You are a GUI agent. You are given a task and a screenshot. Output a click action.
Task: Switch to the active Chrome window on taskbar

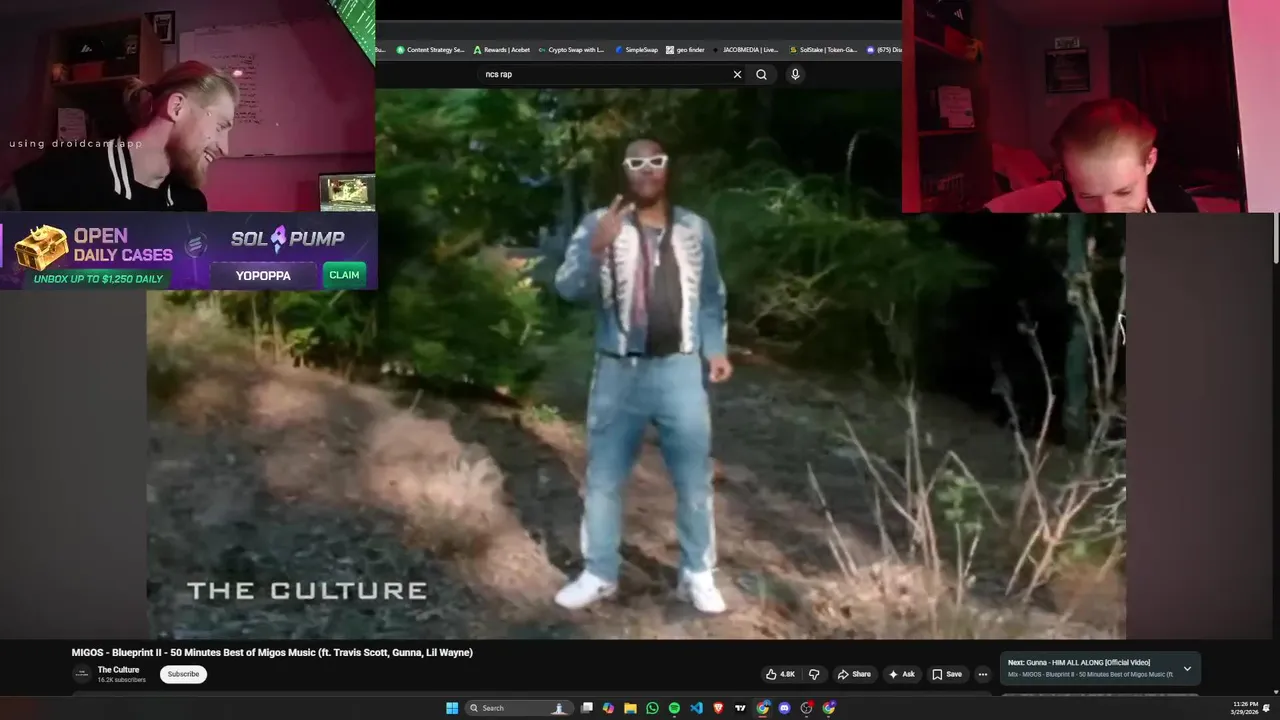point(762,708)
